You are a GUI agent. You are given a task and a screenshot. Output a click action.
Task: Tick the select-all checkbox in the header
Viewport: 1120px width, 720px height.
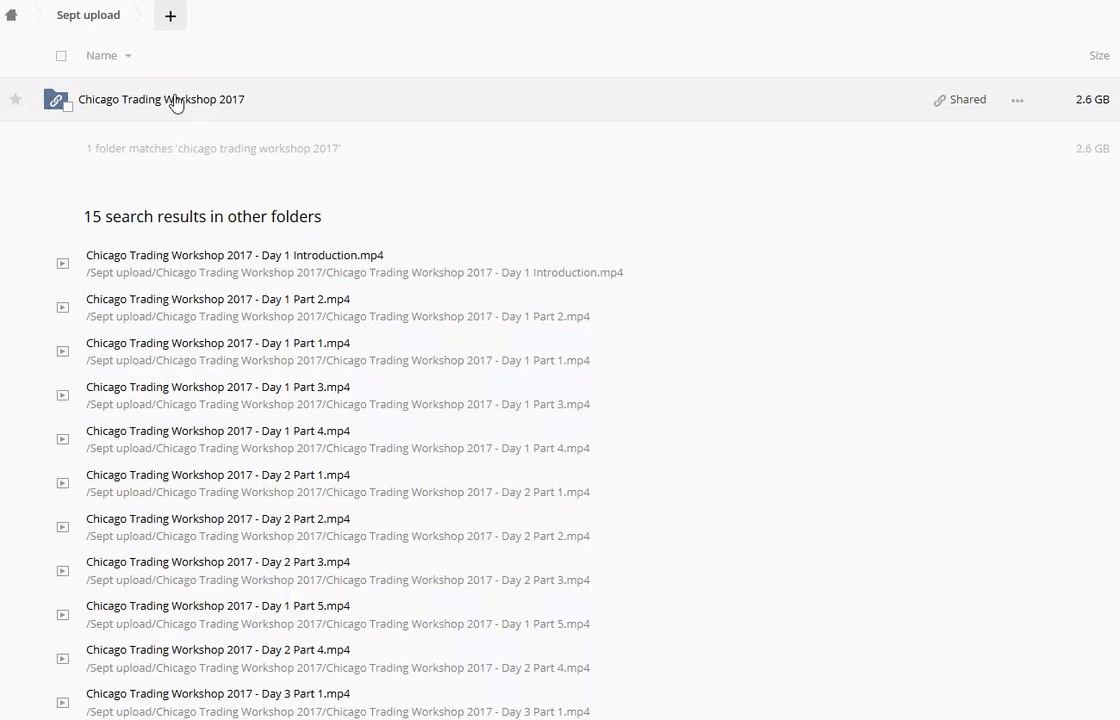point(61,56)
